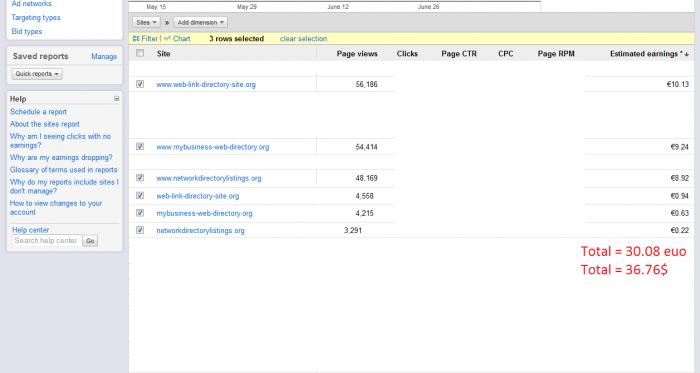Viewport: 700px width, 373px height.
Task: Open the Quick reports dropdown
Action: 37,74
